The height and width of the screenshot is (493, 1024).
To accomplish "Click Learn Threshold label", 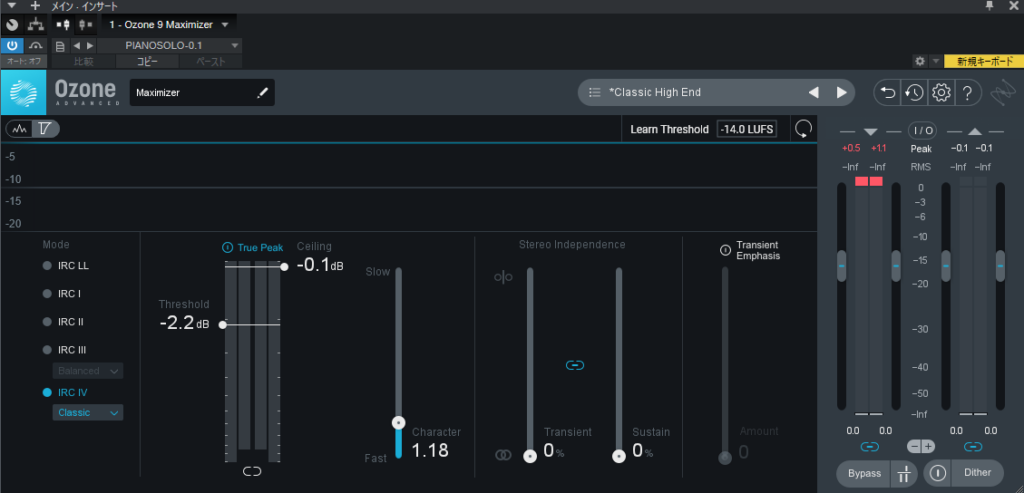I will (669, 129).
